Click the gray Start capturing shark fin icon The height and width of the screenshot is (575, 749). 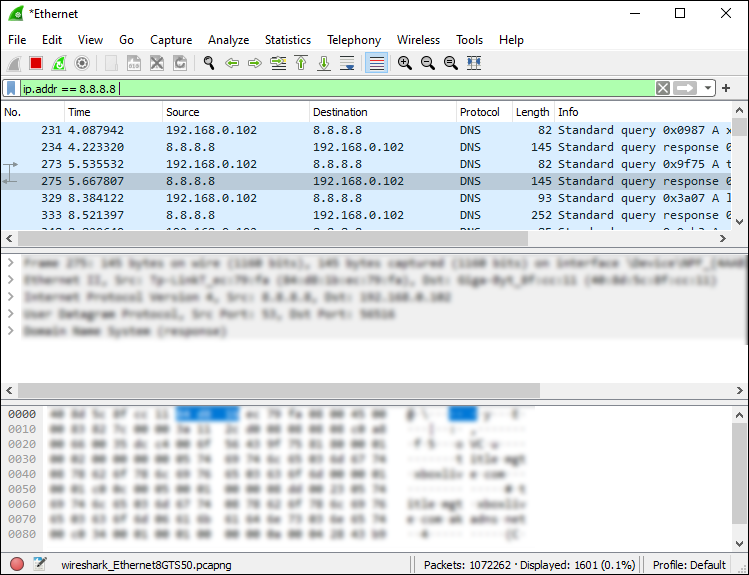(x=14, y=63)
